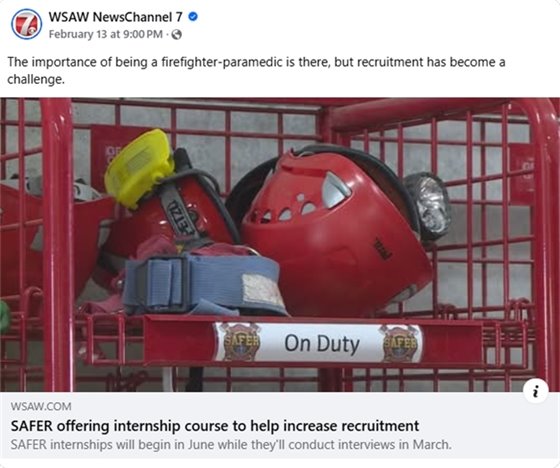Click the right SAFER emblem beside On Duty

pyautogui.click(x=399, y=343)
